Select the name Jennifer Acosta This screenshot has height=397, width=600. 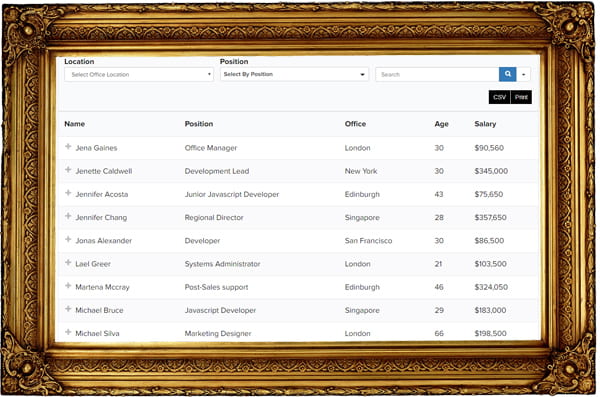click(x=102, y=194)
